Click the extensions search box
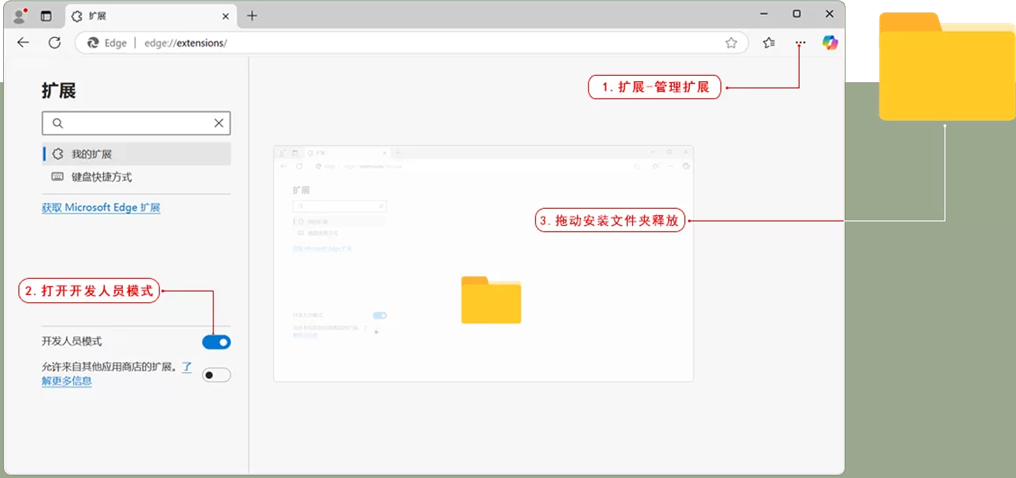This screenshot has width=1016, height=478. [136, 123]
